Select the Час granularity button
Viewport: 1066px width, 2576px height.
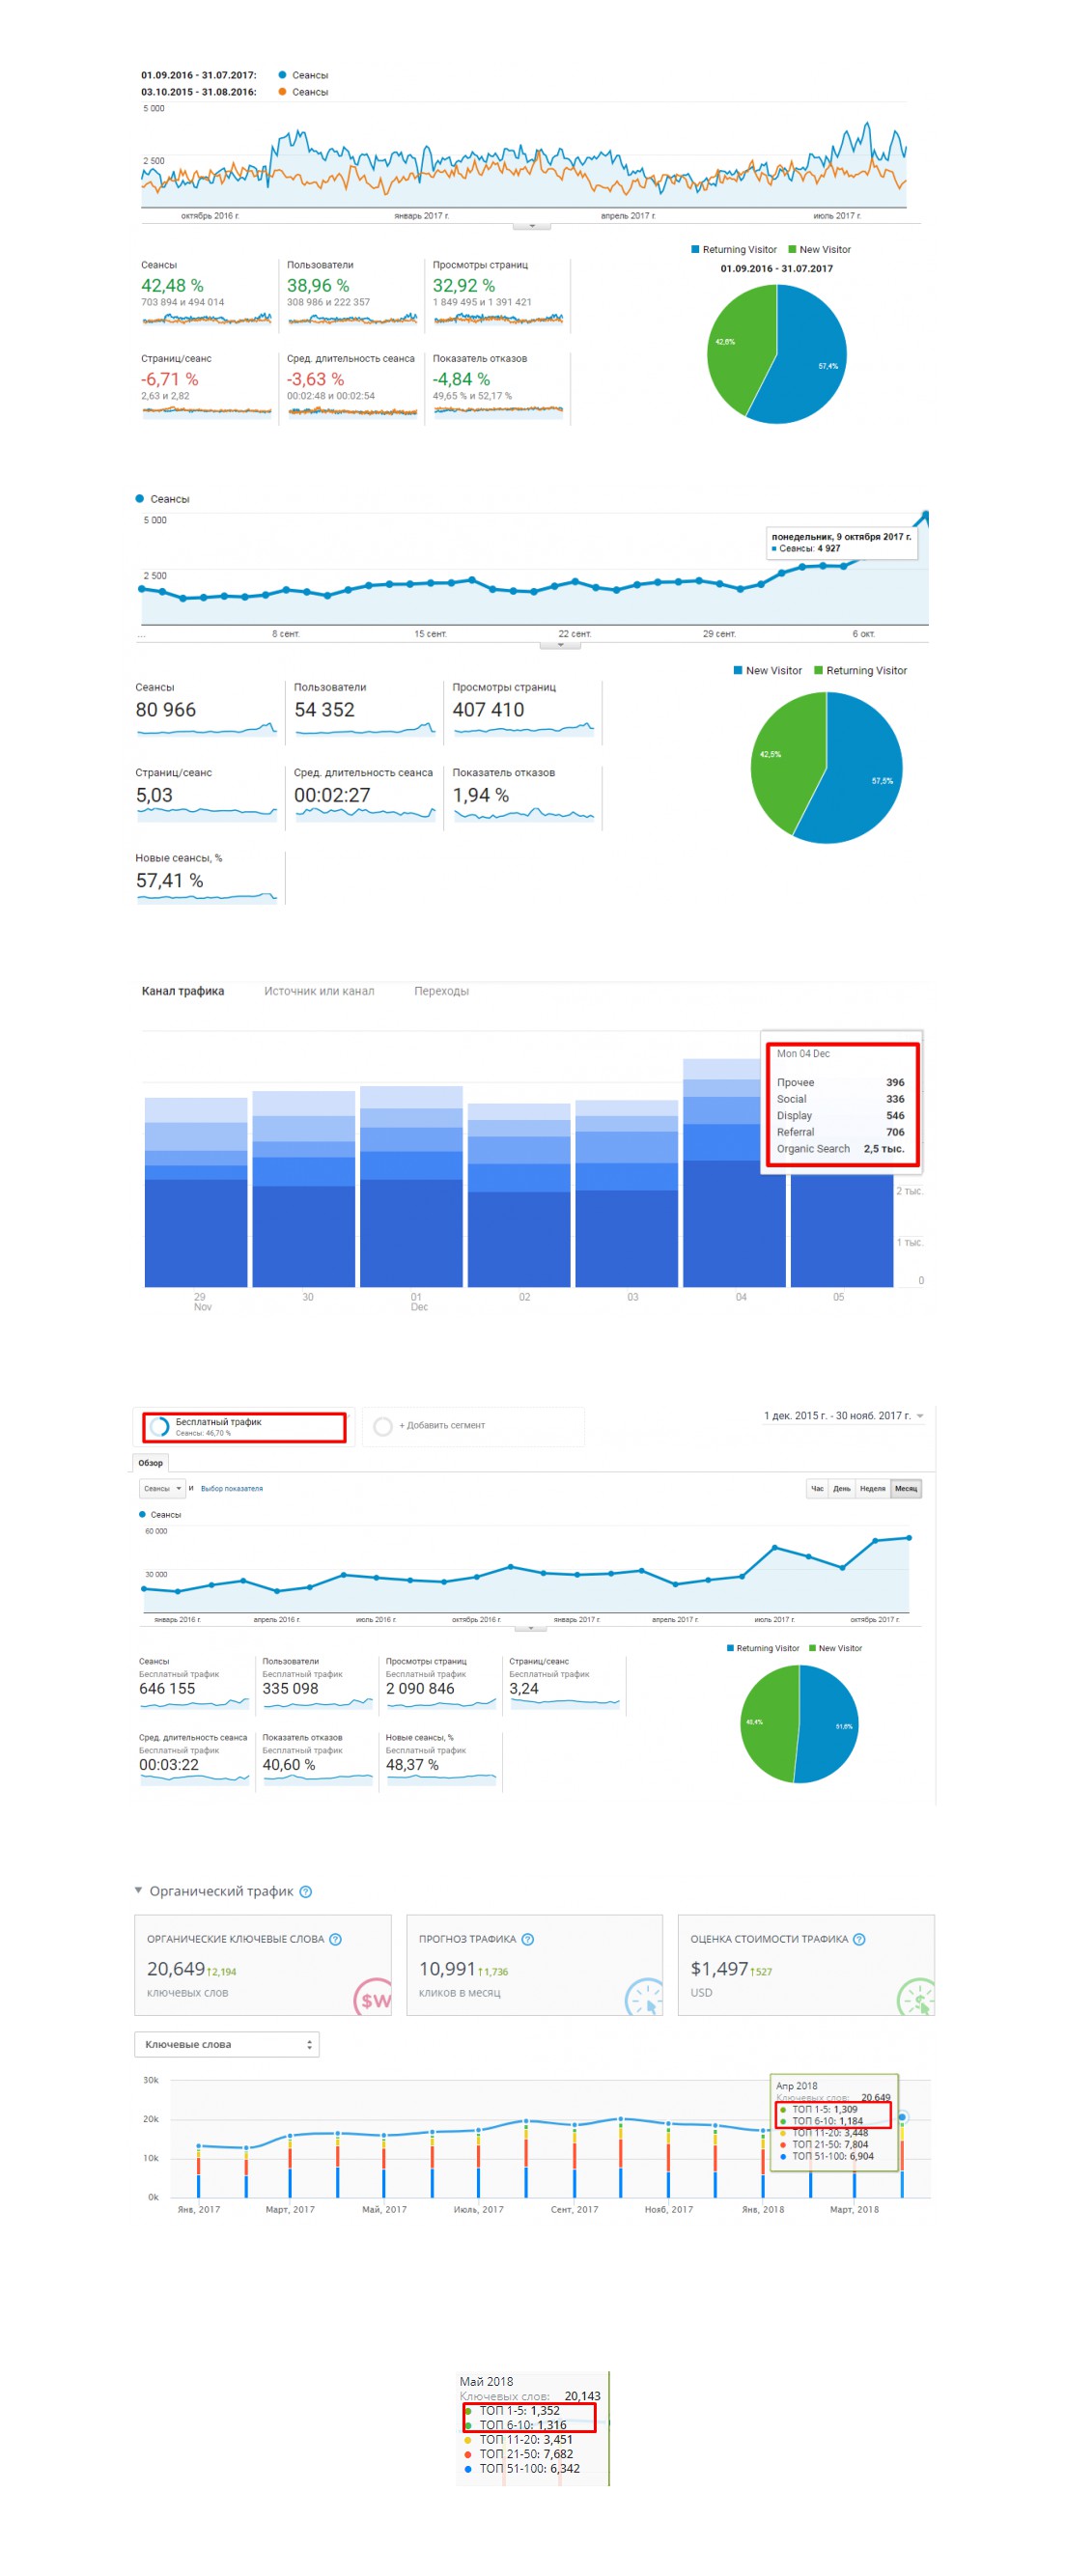pos(817,1488)
